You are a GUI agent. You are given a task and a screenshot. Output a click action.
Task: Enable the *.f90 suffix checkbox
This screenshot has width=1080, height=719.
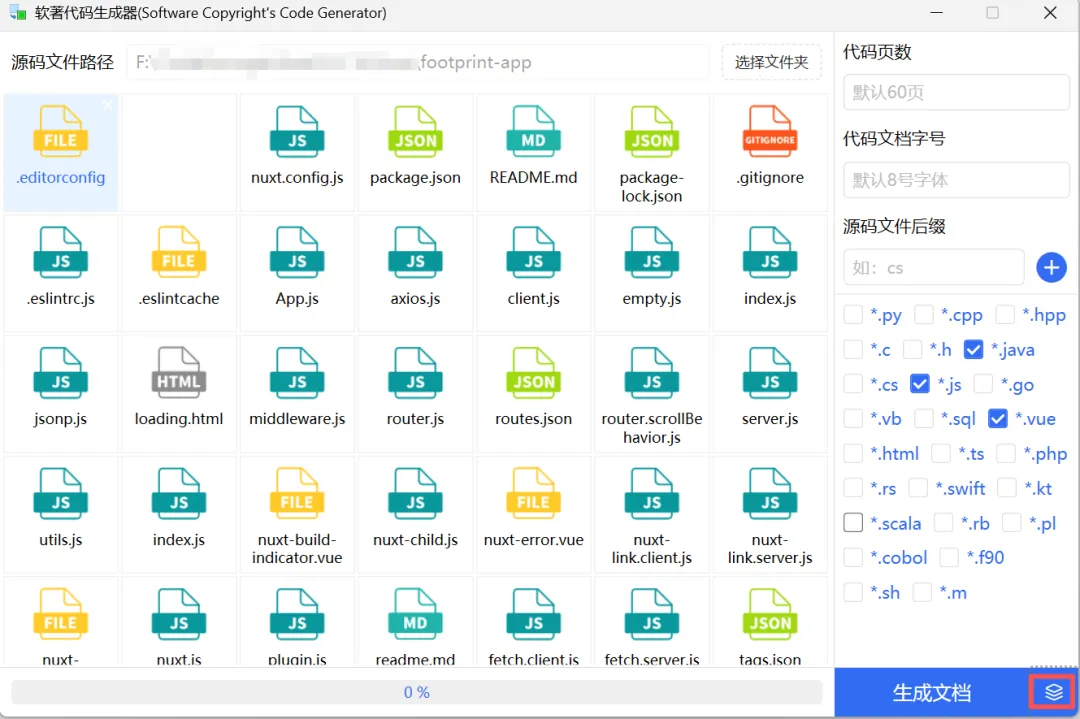click(949, 557)
